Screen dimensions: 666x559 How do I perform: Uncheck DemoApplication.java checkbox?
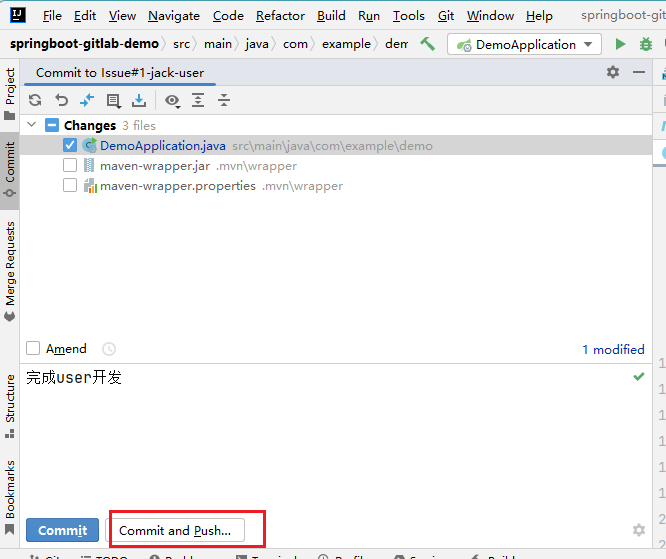70,145
